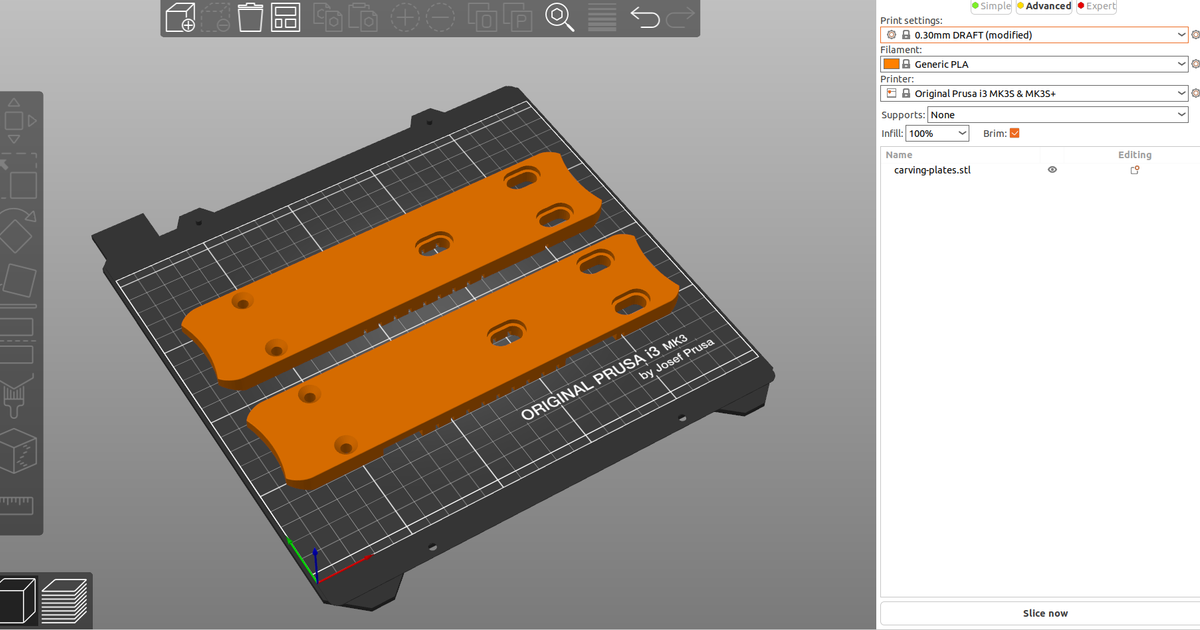Uncheck the Brim checkbox
Image resolution: width=1200 pixels, height=630 pixels.
click(1015, 133)
